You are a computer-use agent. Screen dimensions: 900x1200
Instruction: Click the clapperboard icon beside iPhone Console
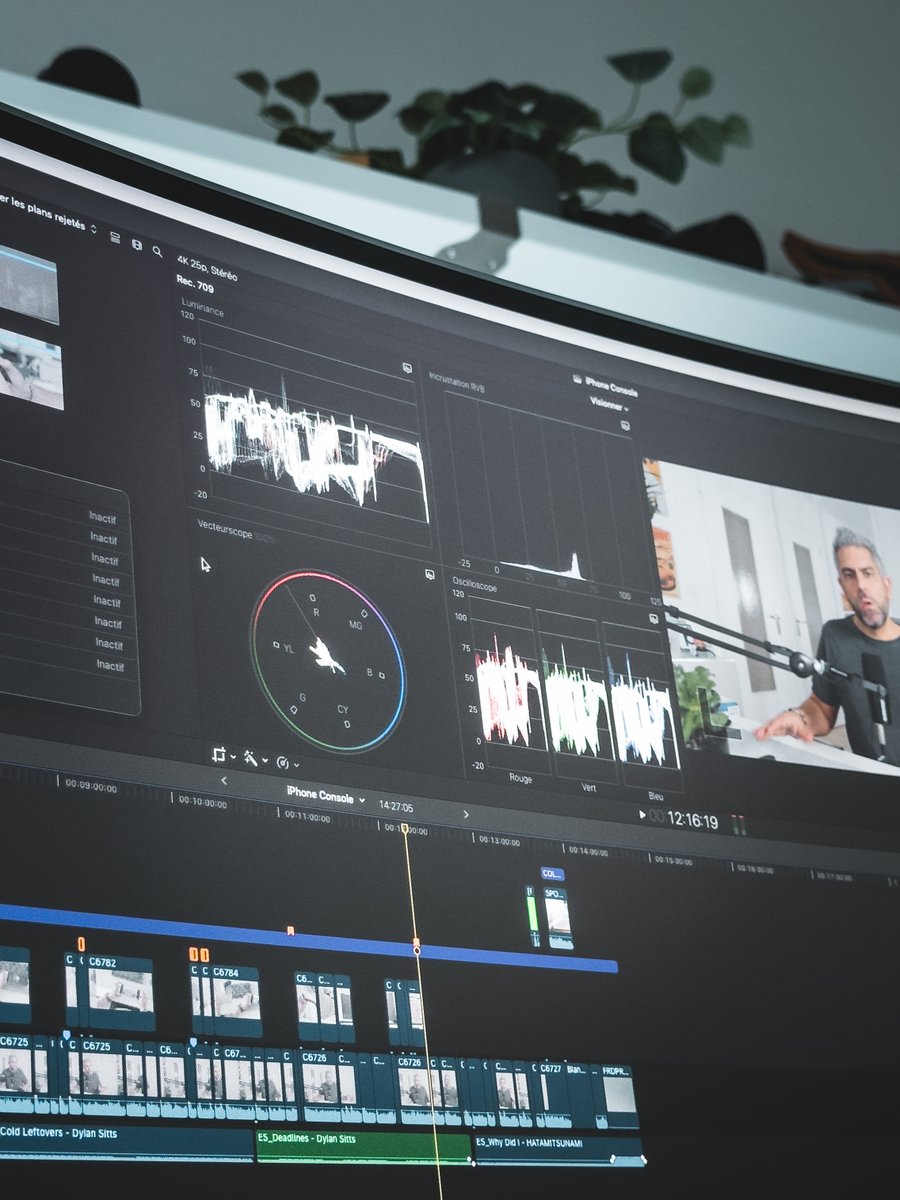point(577,379)
